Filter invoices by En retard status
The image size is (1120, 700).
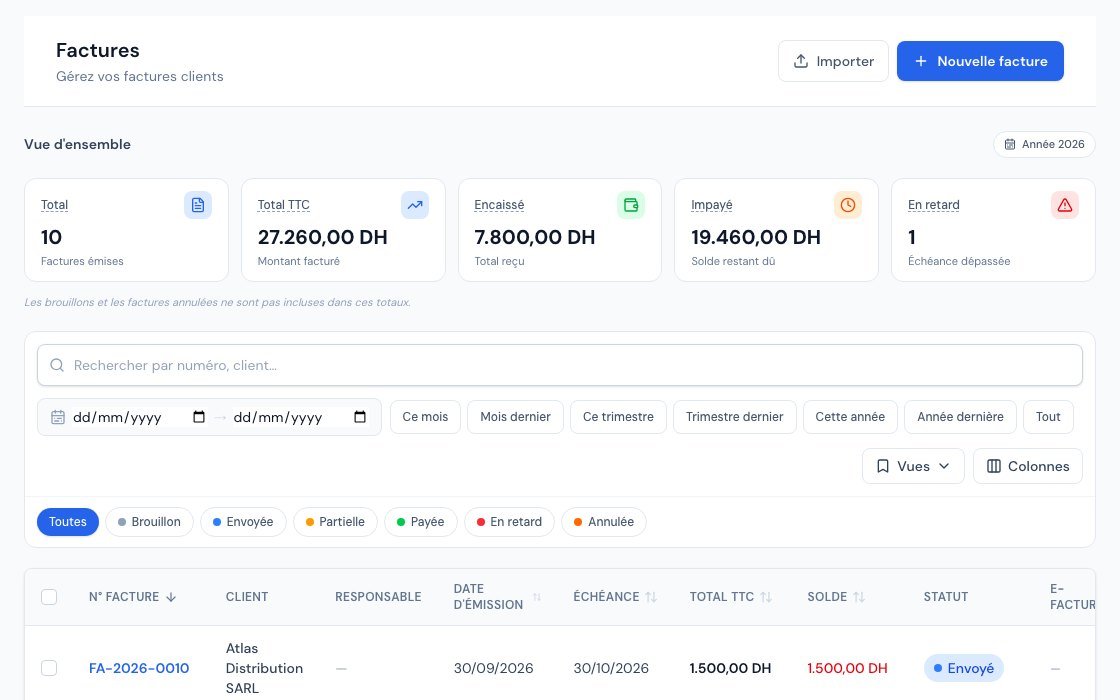coord(509,522)
